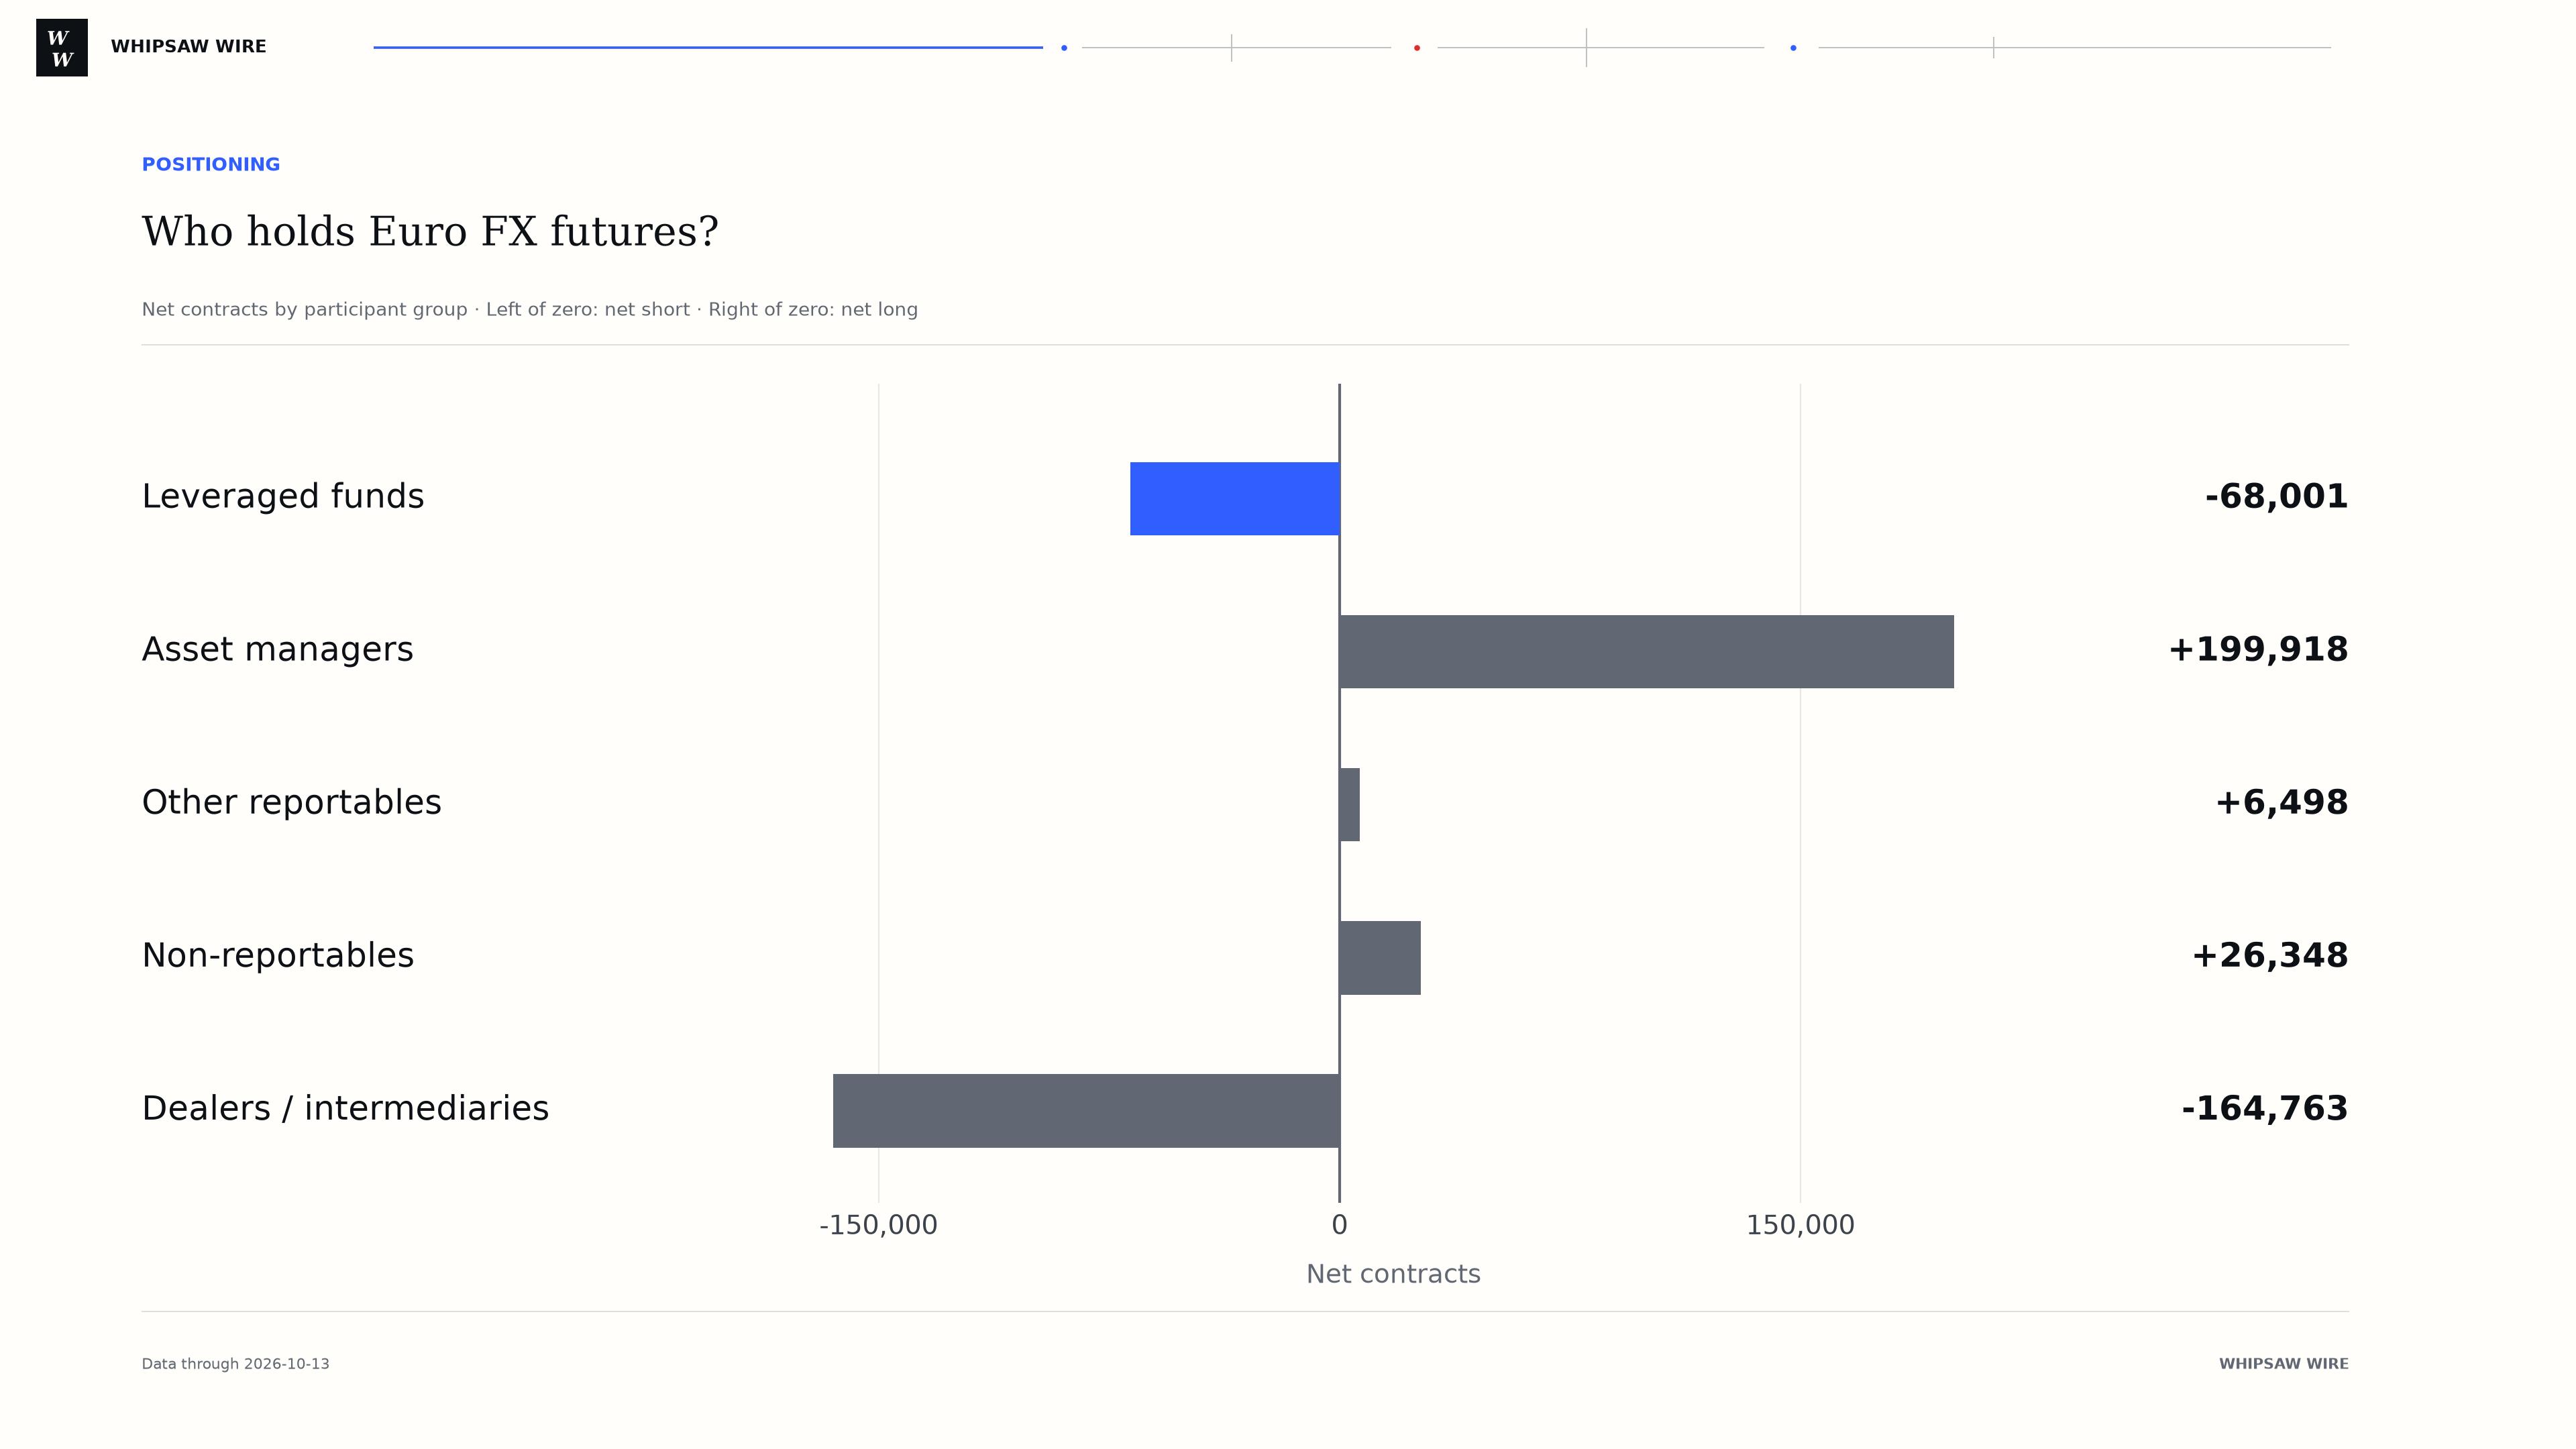This screenshot has height=1449, width=2576.
Task: Click the +199,918 value
Action: [x=2258, y=650]
